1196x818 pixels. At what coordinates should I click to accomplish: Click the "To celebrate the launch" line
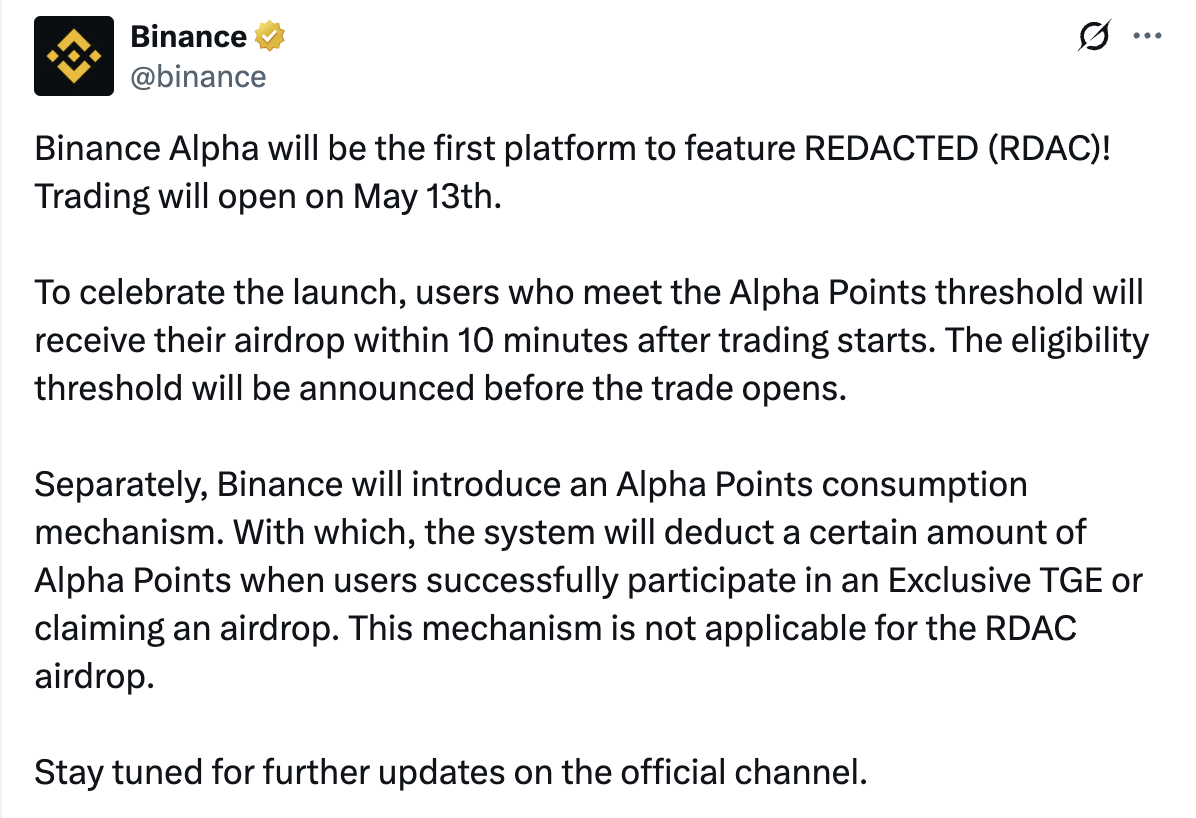589,292
